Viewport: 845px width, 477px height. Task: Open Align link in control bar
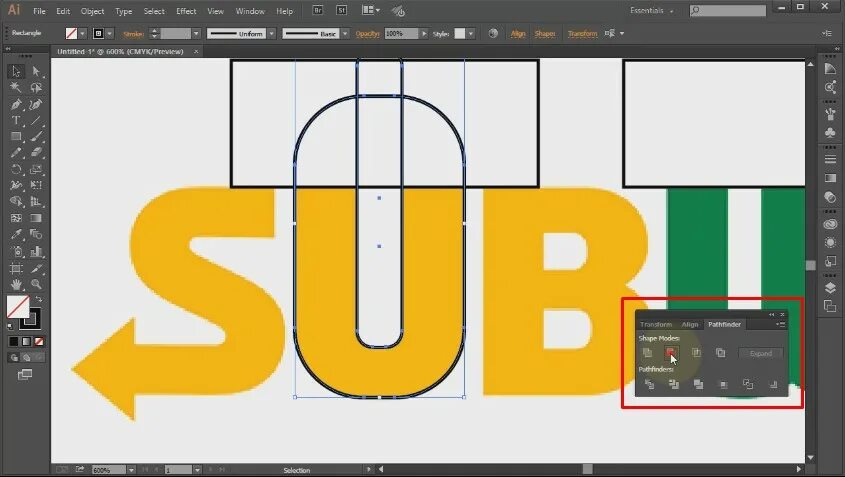tap(518, 33)
